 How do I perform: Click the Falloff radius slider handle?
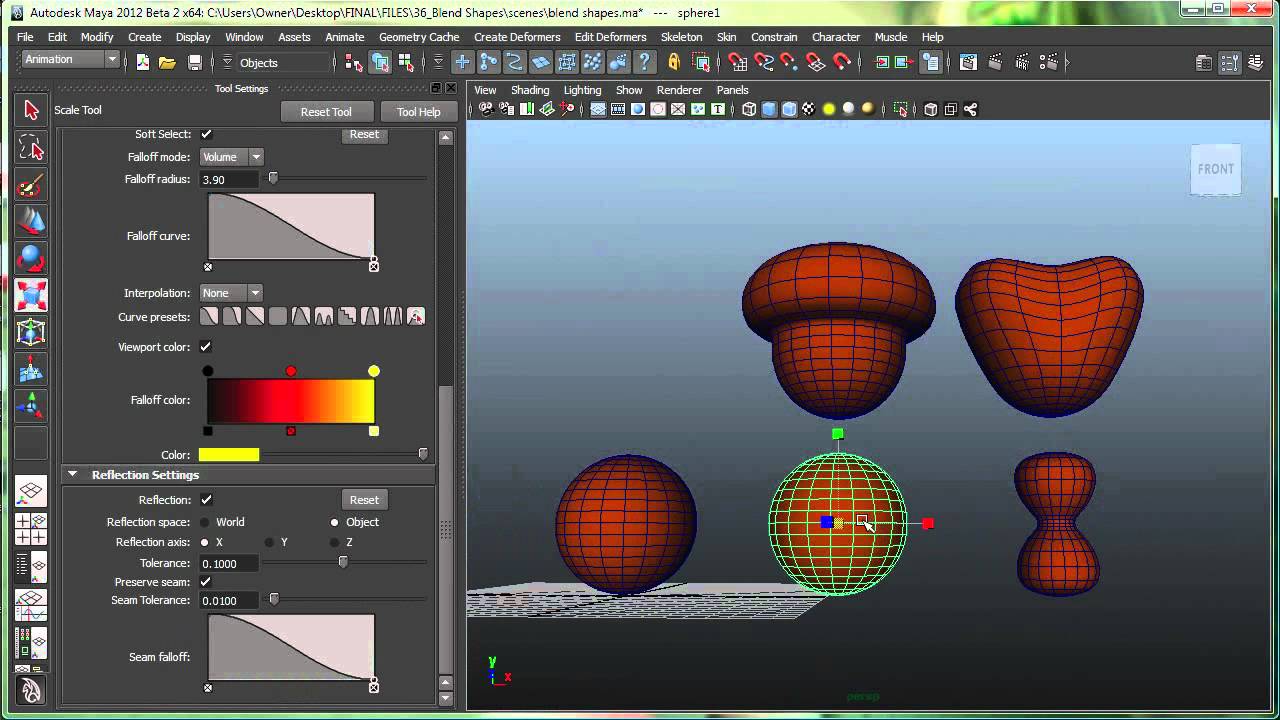(x=272, y=178)
